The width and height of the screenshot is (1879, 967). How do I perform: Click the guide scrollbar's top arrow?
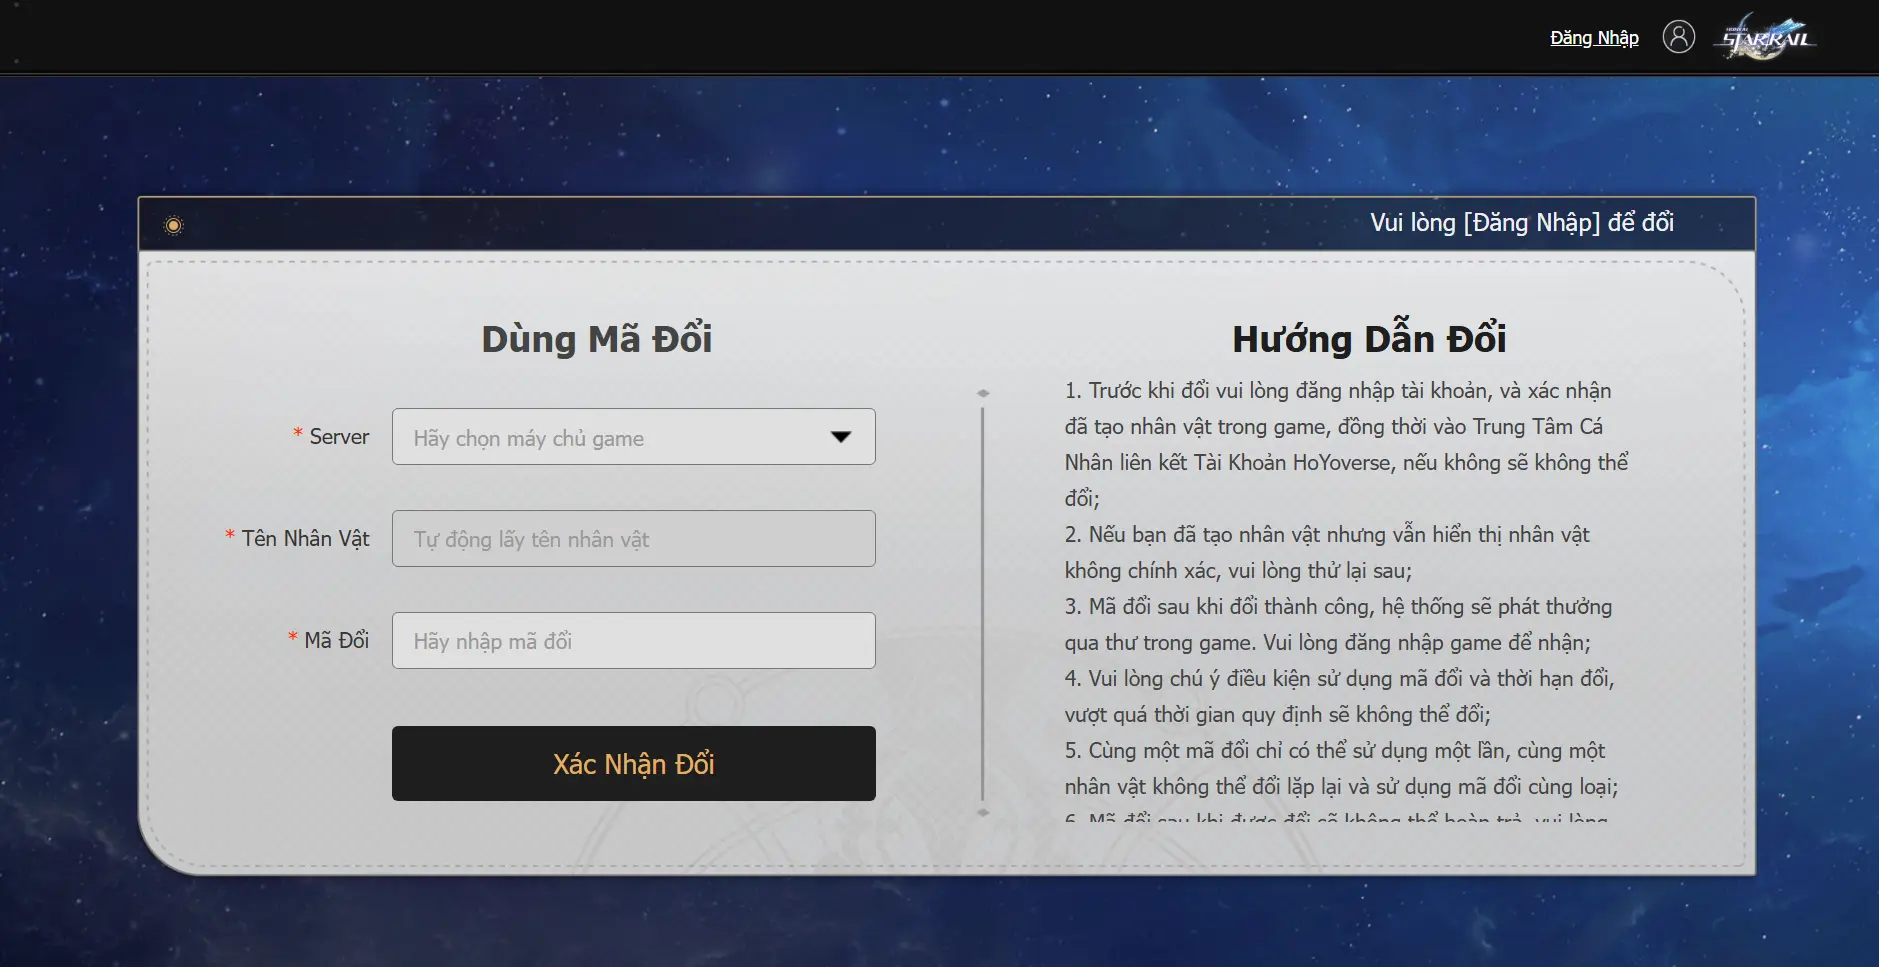[983, 393]
